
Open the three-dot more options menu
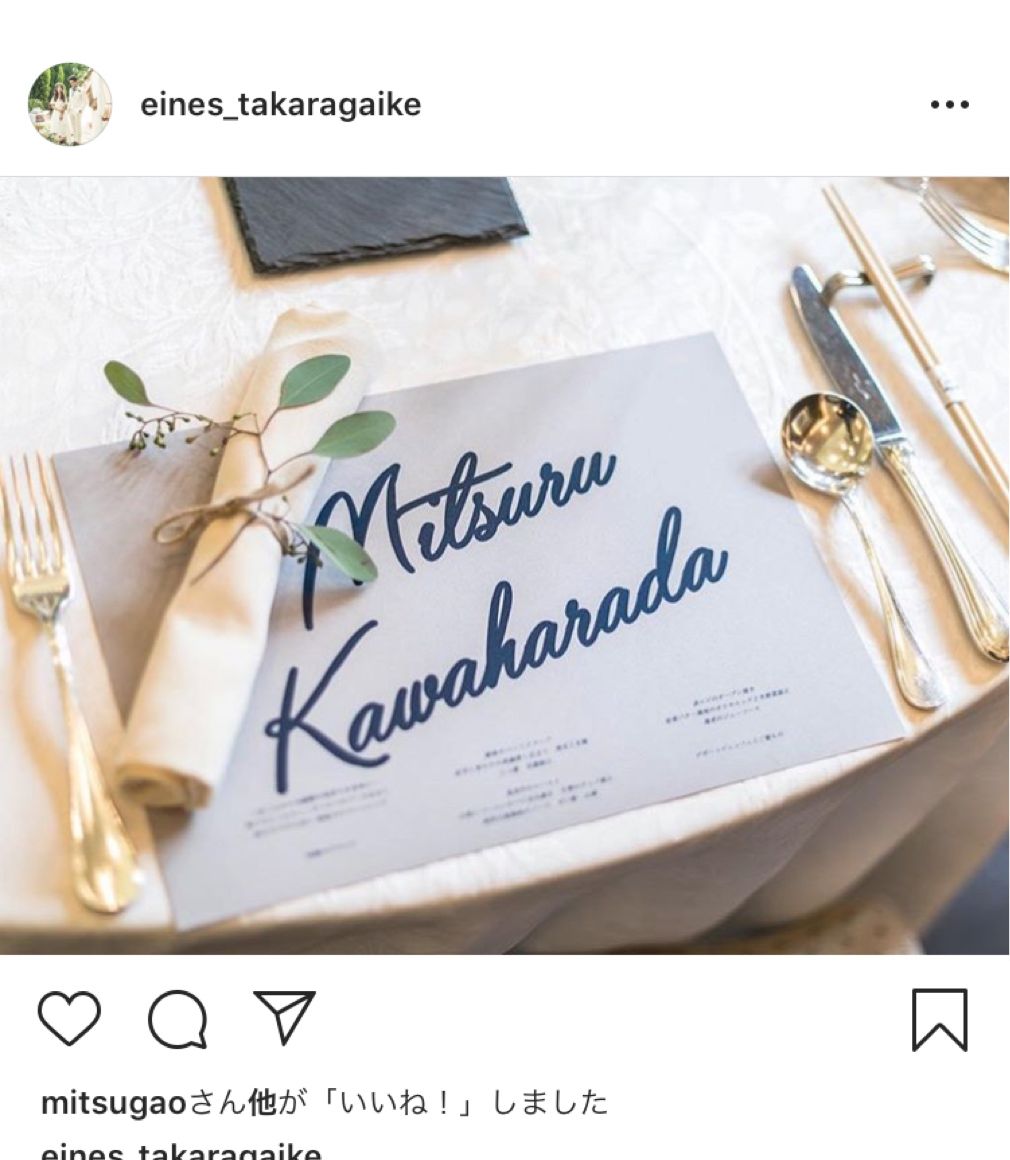(x=949, y=105)
